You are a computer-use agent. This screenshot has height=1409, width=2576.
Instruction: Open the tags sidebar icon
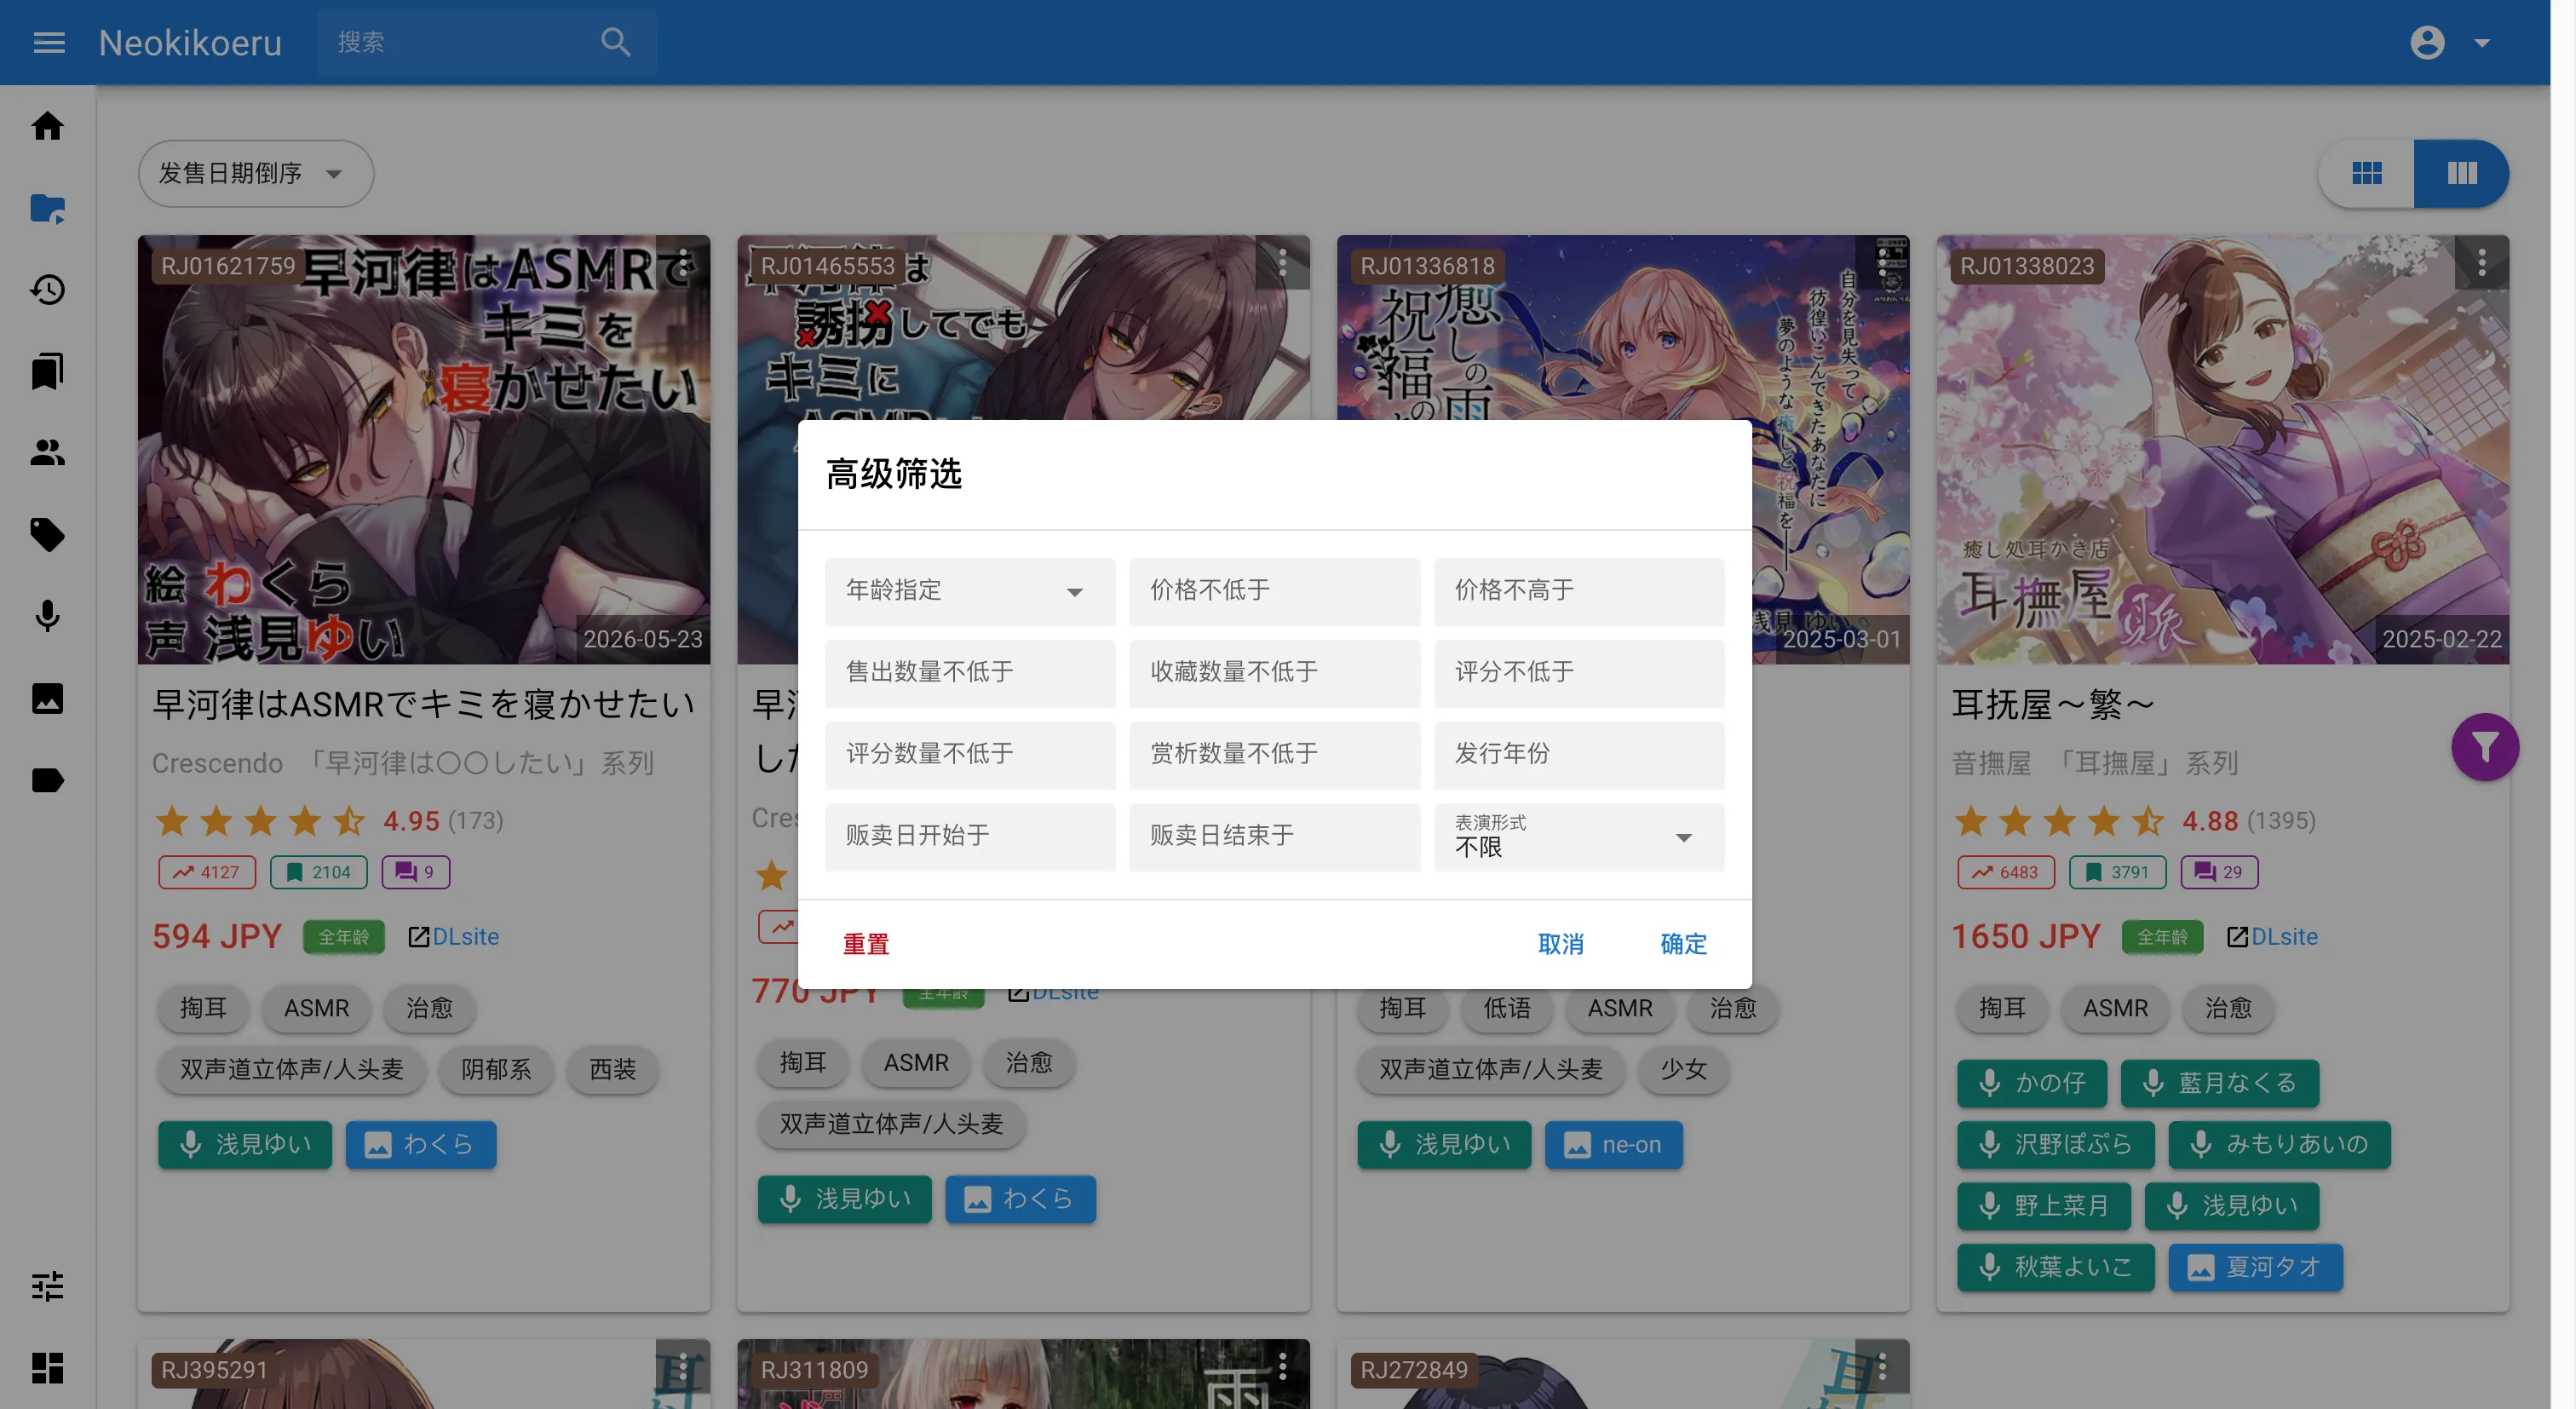coord(47,535)
